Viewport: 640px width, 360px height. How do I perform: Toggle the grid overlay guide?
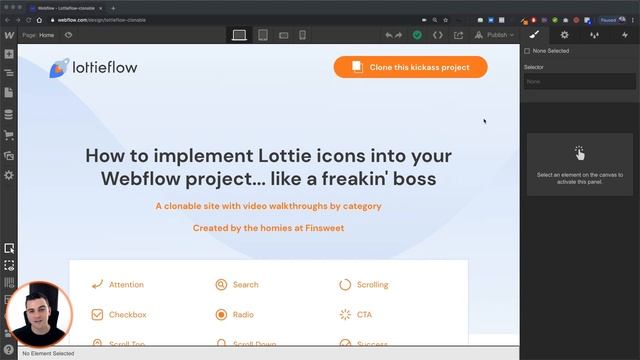(x=9, y=282)
